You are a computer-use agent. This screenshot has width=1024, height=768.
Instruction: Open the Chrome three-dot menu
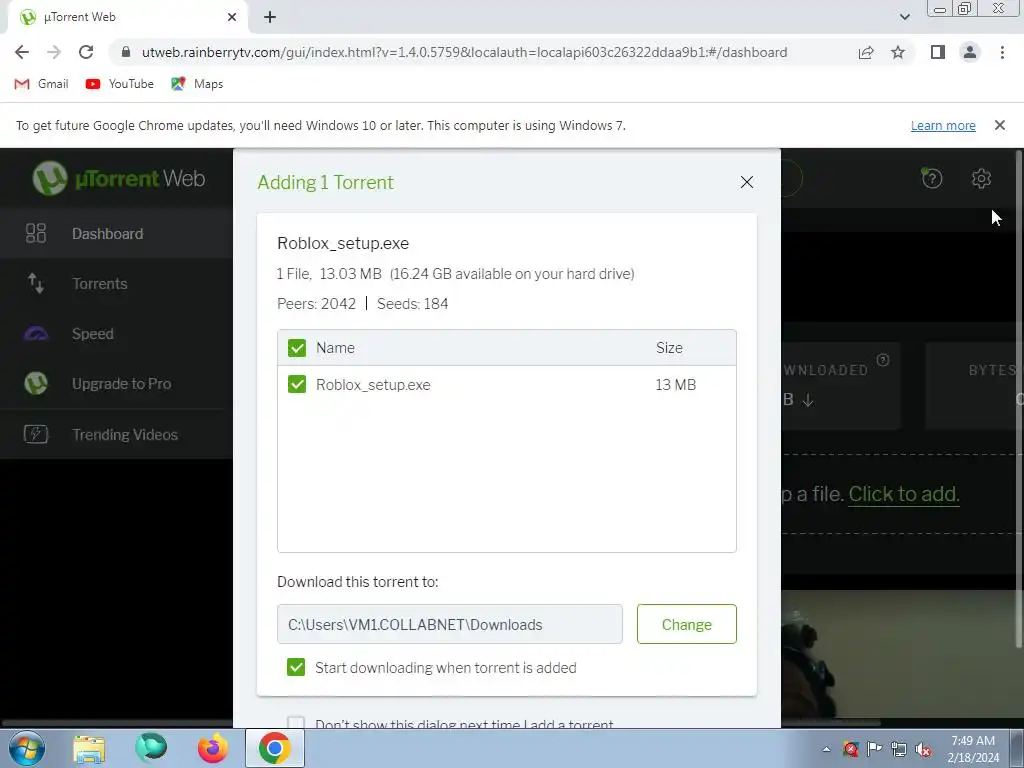point(1002,52)
